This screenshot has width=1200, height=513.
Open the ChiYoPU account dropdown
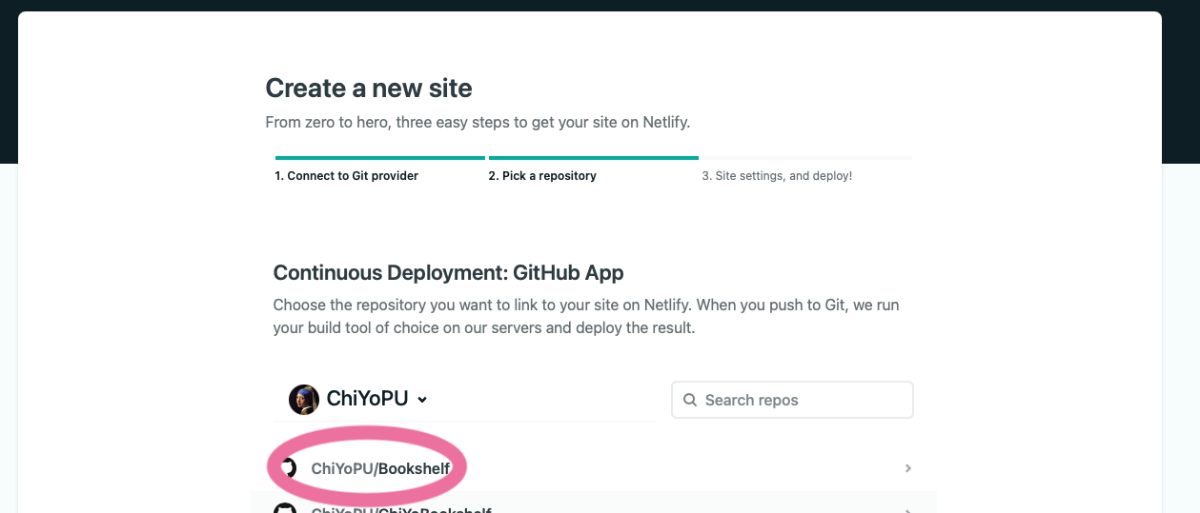click(x=359, y=399)
